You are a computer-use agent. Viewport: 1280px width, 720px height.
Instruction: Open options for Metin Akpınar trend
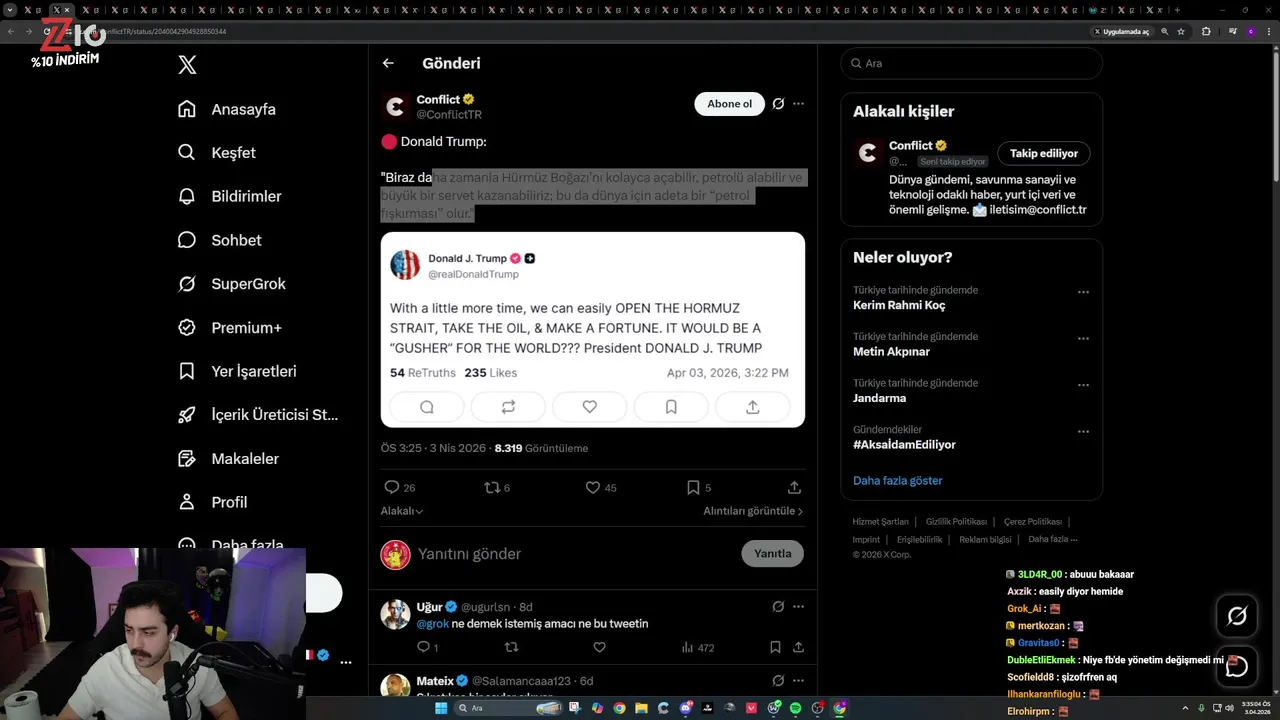tap(1083, 339)
